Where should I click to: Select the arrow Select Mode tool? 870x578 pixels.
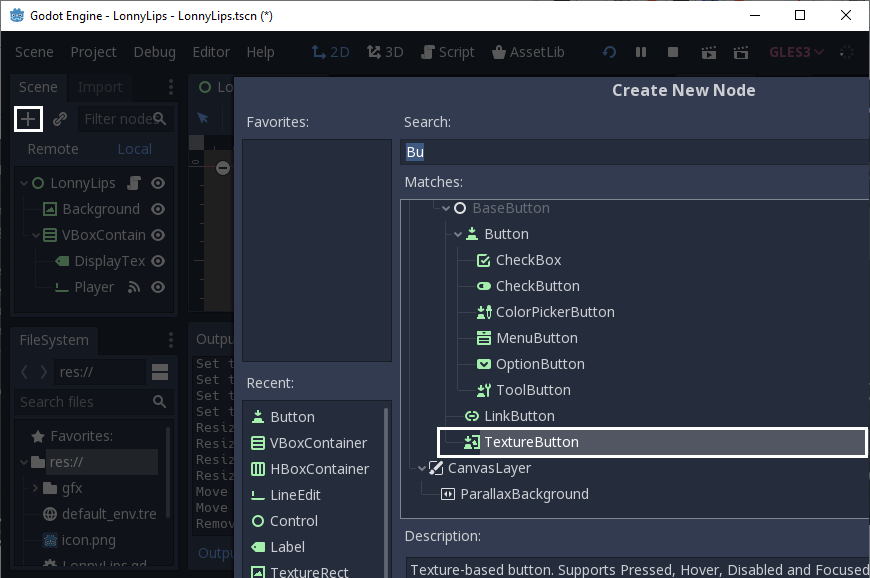203,118
